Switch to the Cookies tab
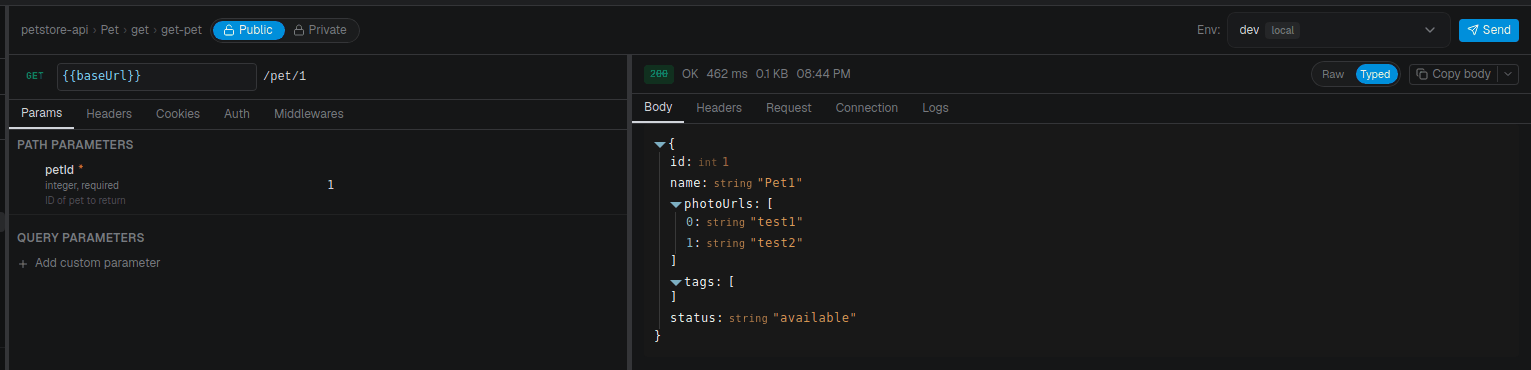Viewport: 1531px width, 370px height. 178,114
